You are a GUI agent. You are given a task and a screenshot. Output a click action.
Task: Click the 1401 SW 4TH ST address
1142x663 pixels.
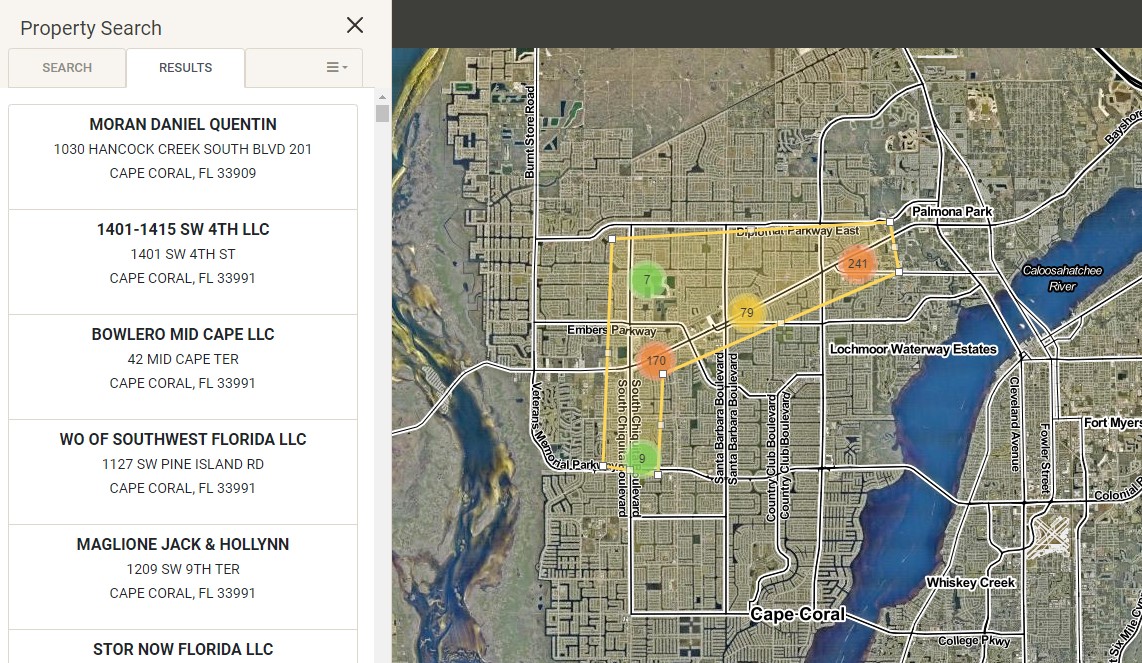[x=183, y=254]
